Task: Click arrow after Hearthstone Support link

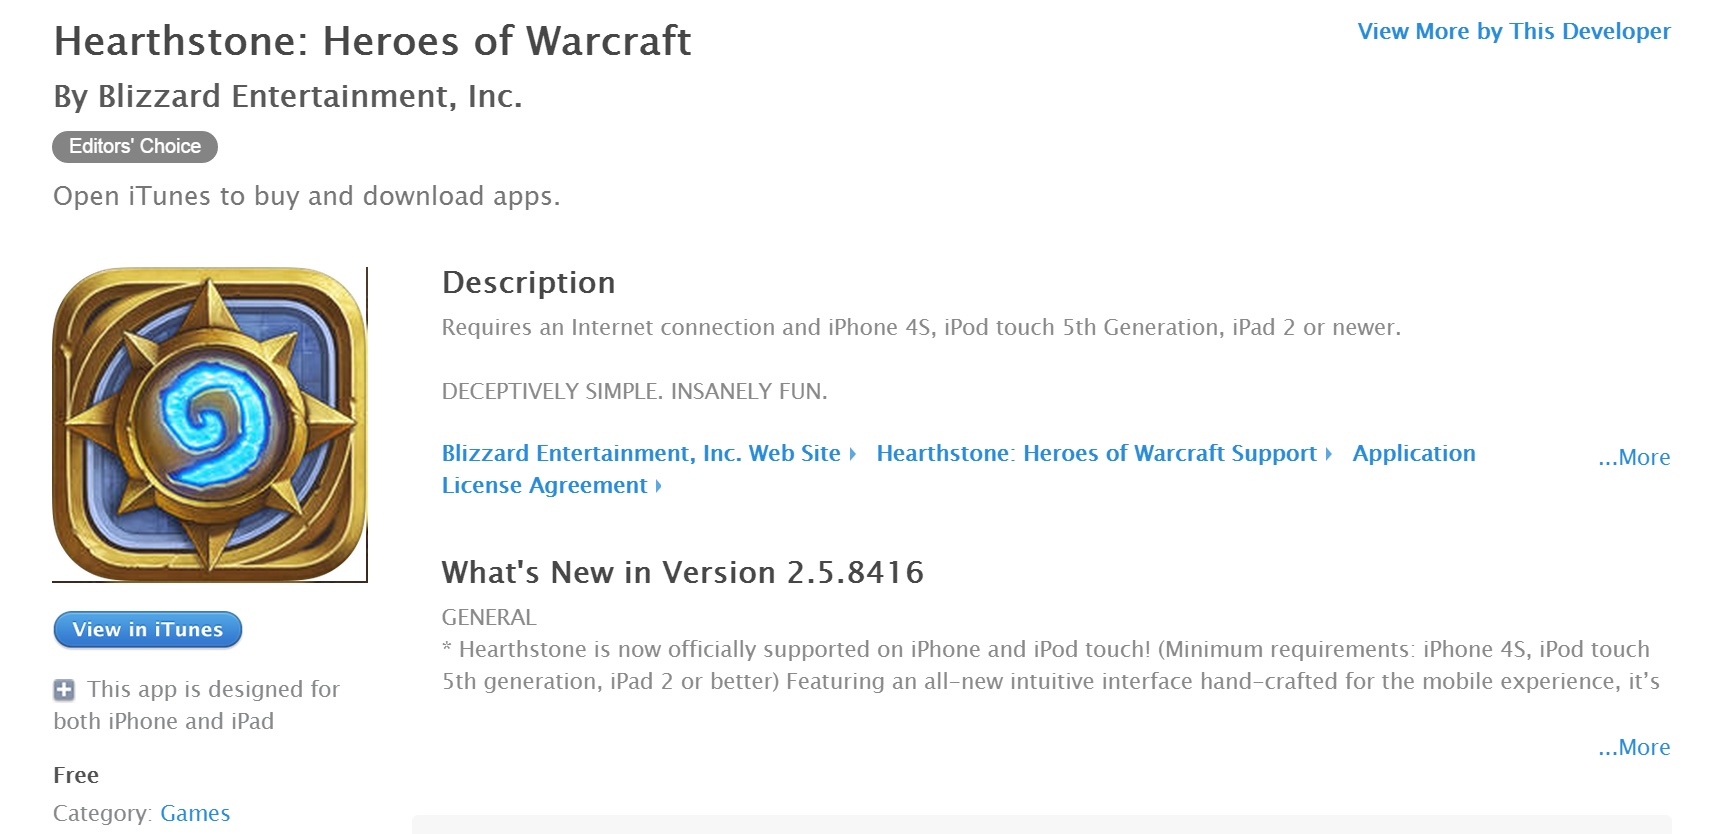Action: click(x=1329, y=454)
